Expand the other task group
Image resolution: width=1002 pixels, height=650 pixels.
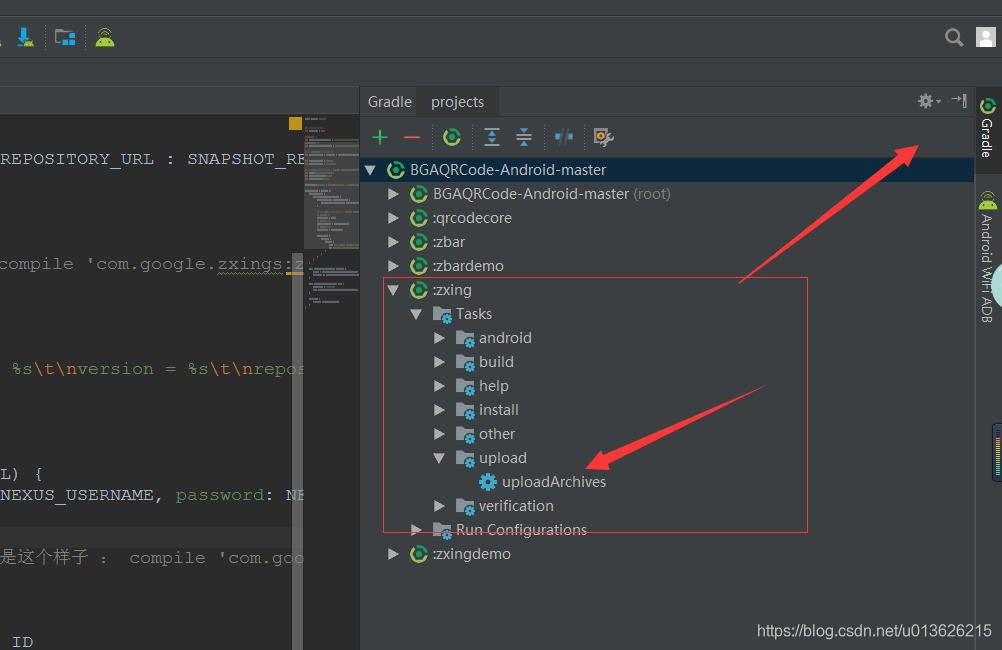[x=440, y=434]
